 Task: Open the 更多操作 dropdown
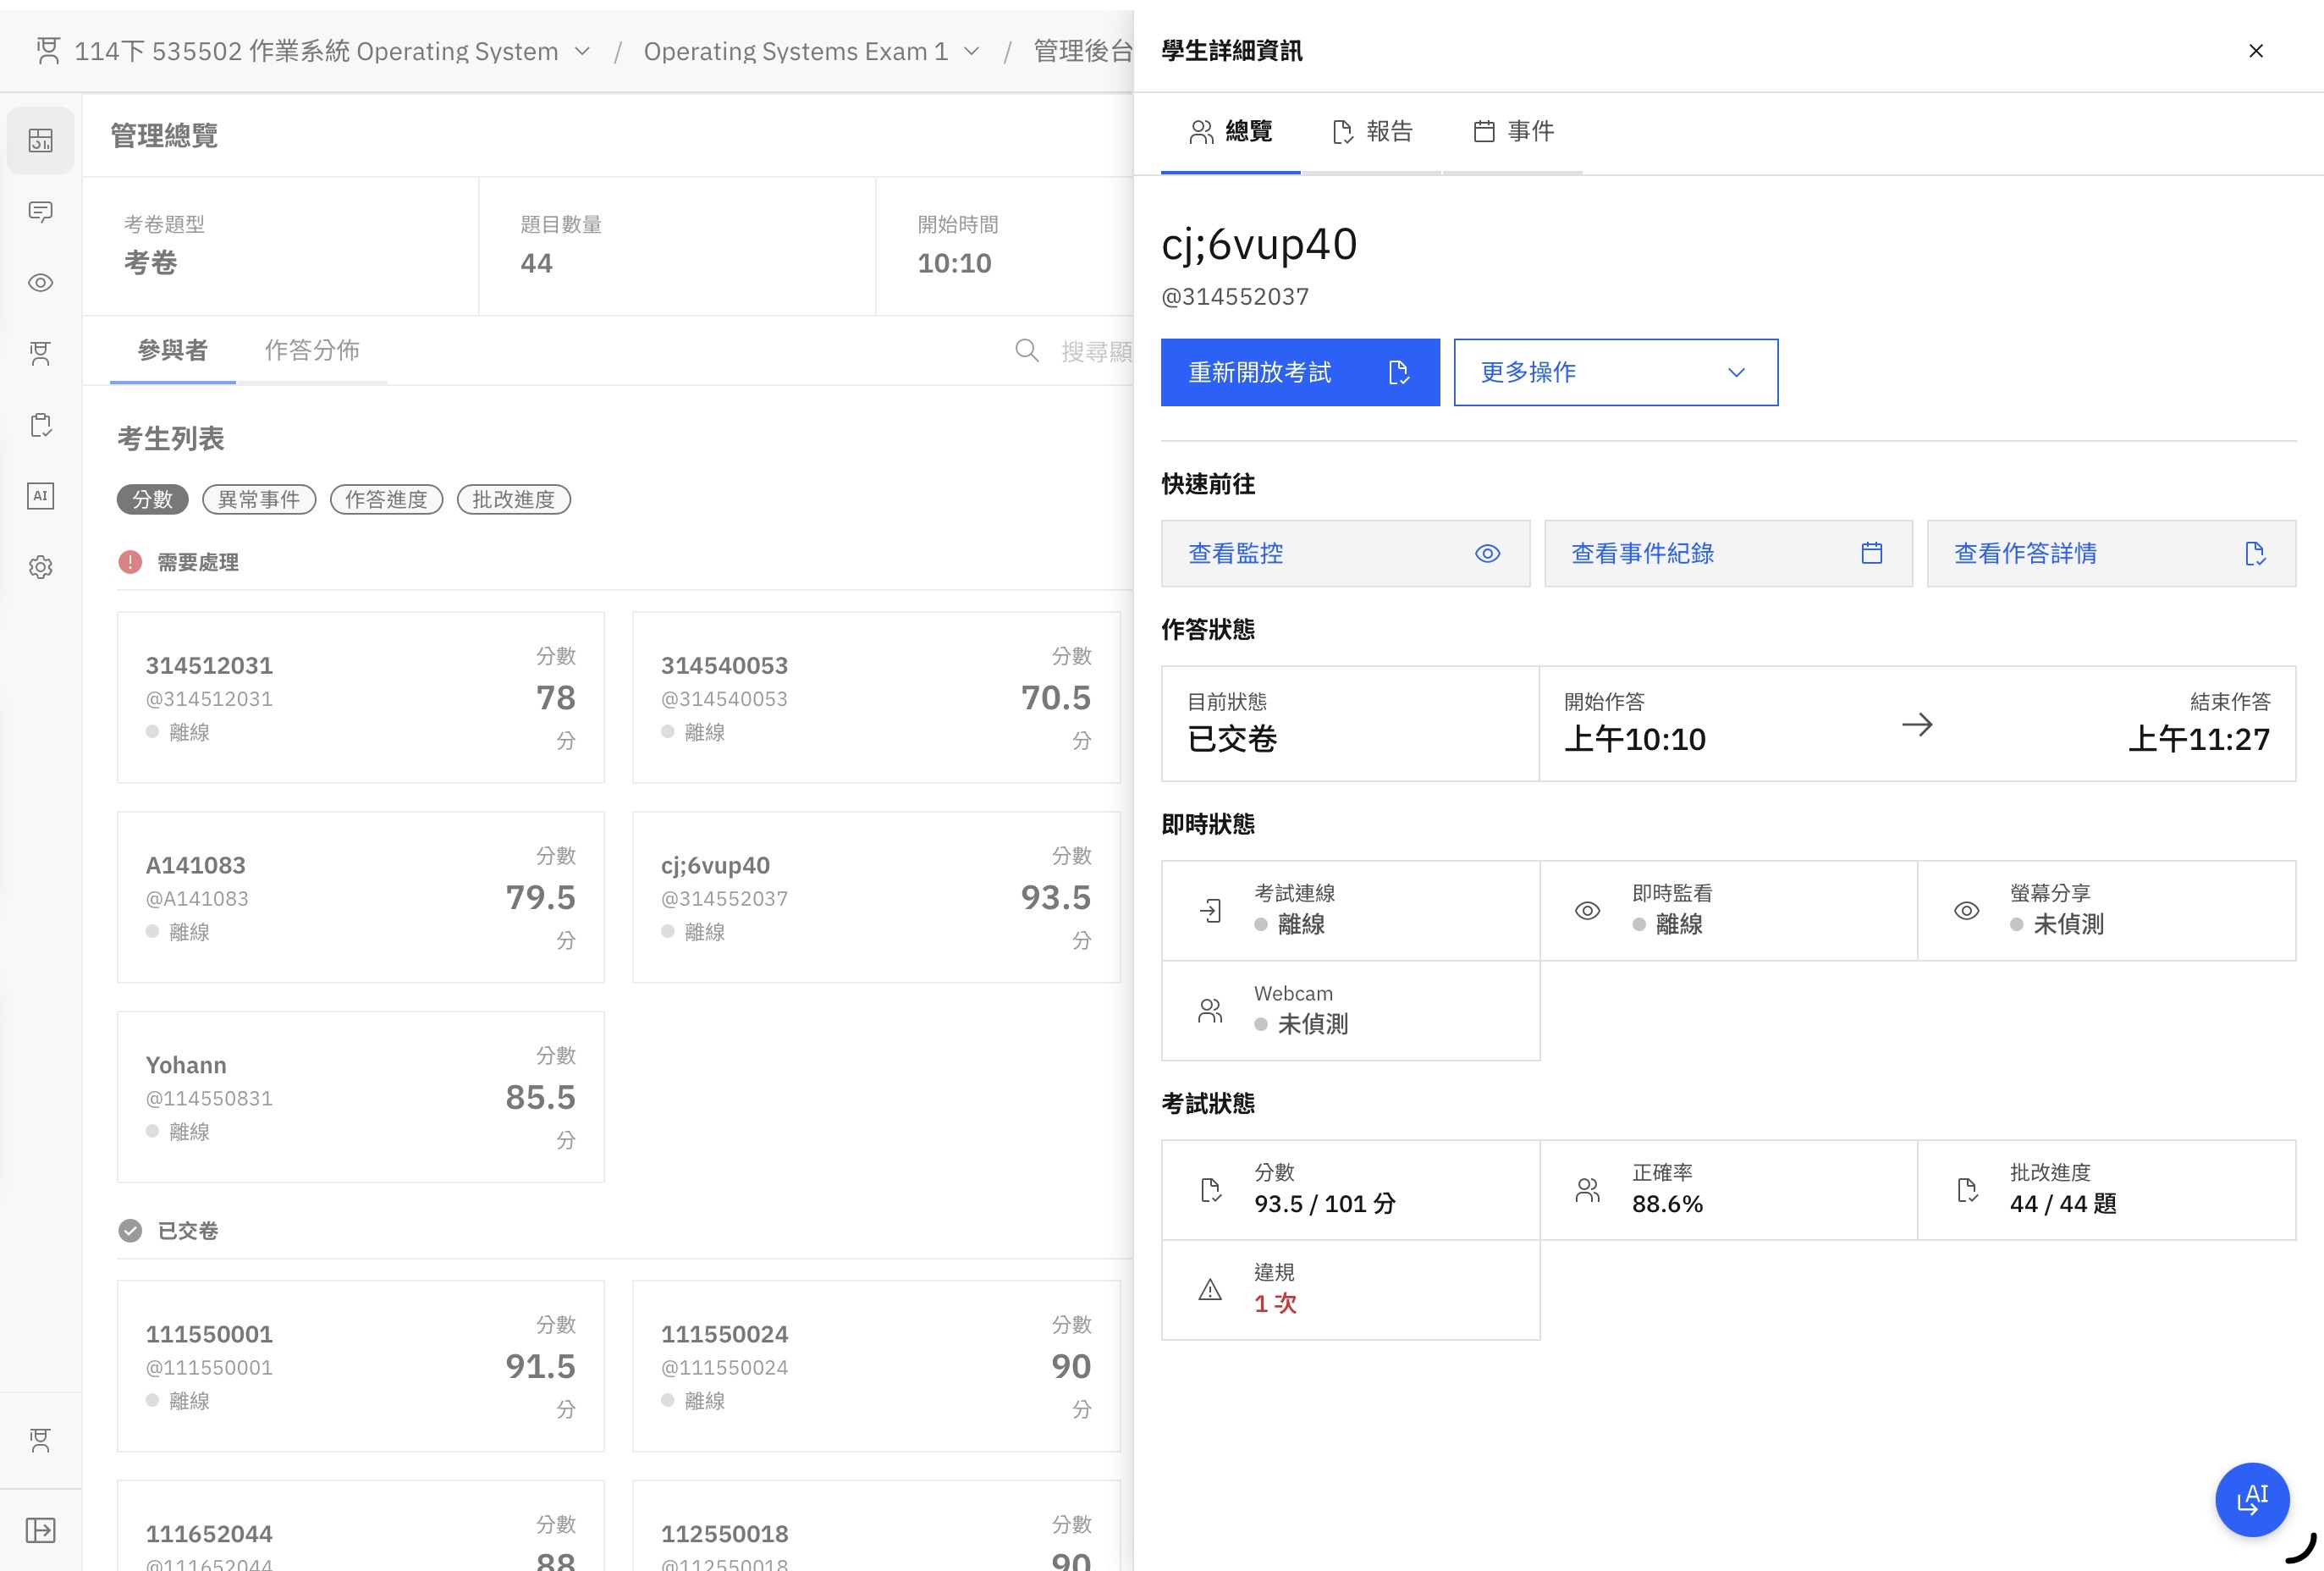1615,372
